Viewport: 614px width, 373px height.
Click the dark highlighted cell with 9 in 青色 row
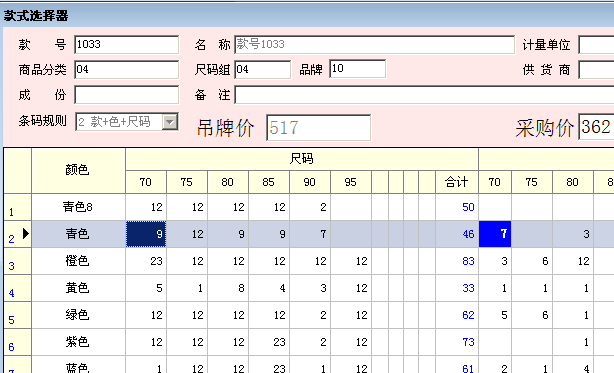click(146, 234)
